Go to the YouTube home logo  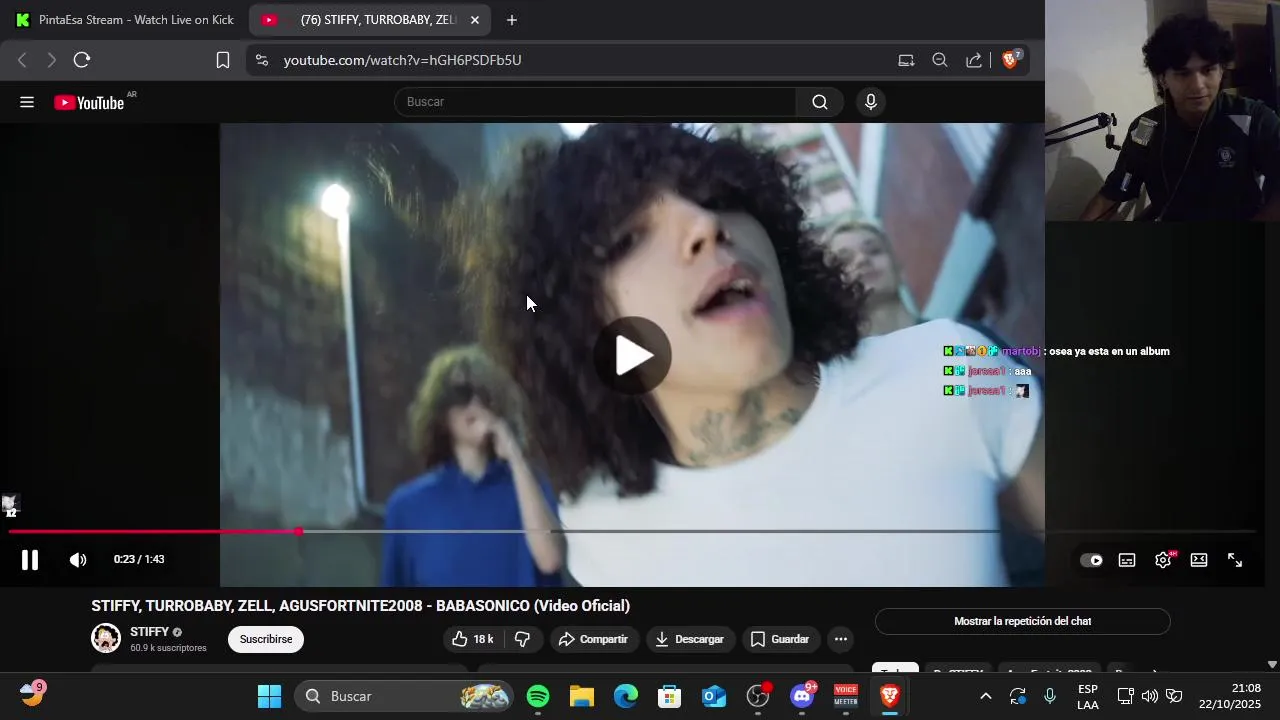tap(90, 102)
